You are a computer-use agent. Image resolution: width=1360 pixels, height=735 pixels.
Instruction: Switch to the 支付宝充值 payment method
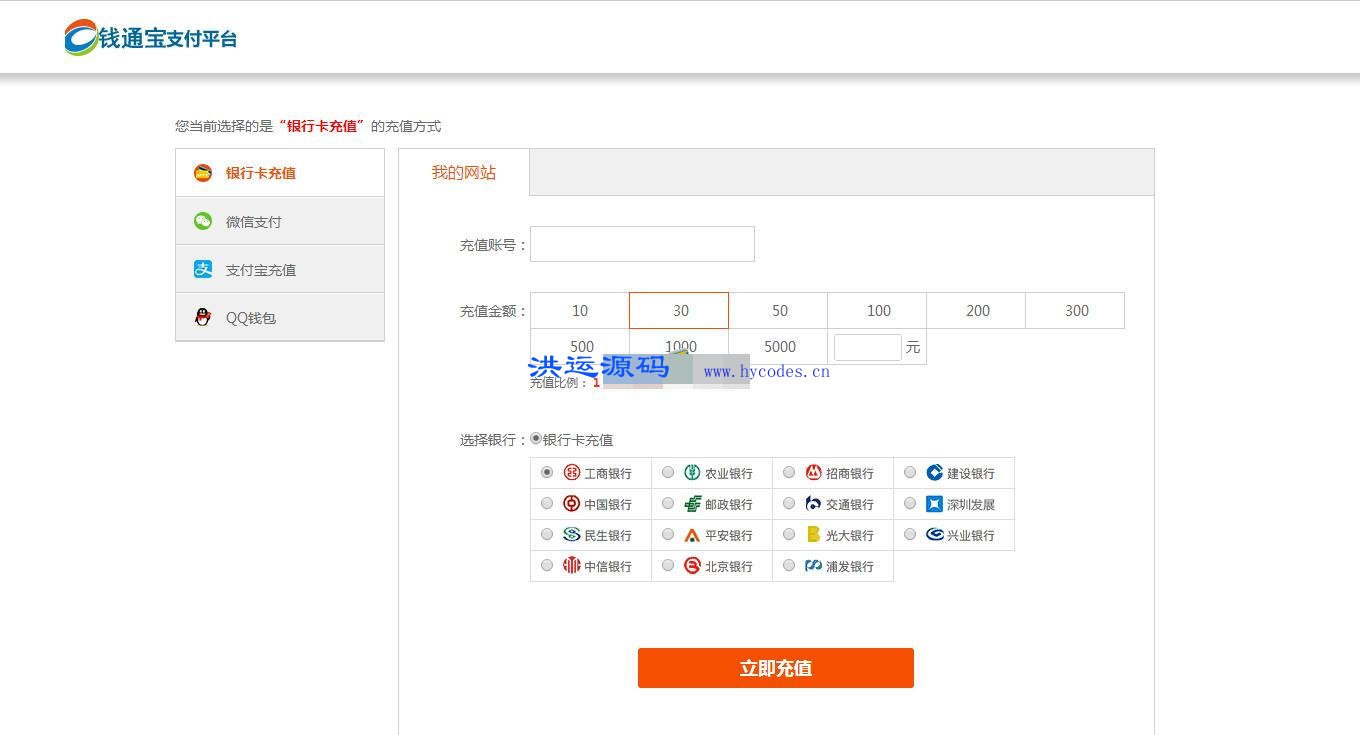(x=280, y=269)
